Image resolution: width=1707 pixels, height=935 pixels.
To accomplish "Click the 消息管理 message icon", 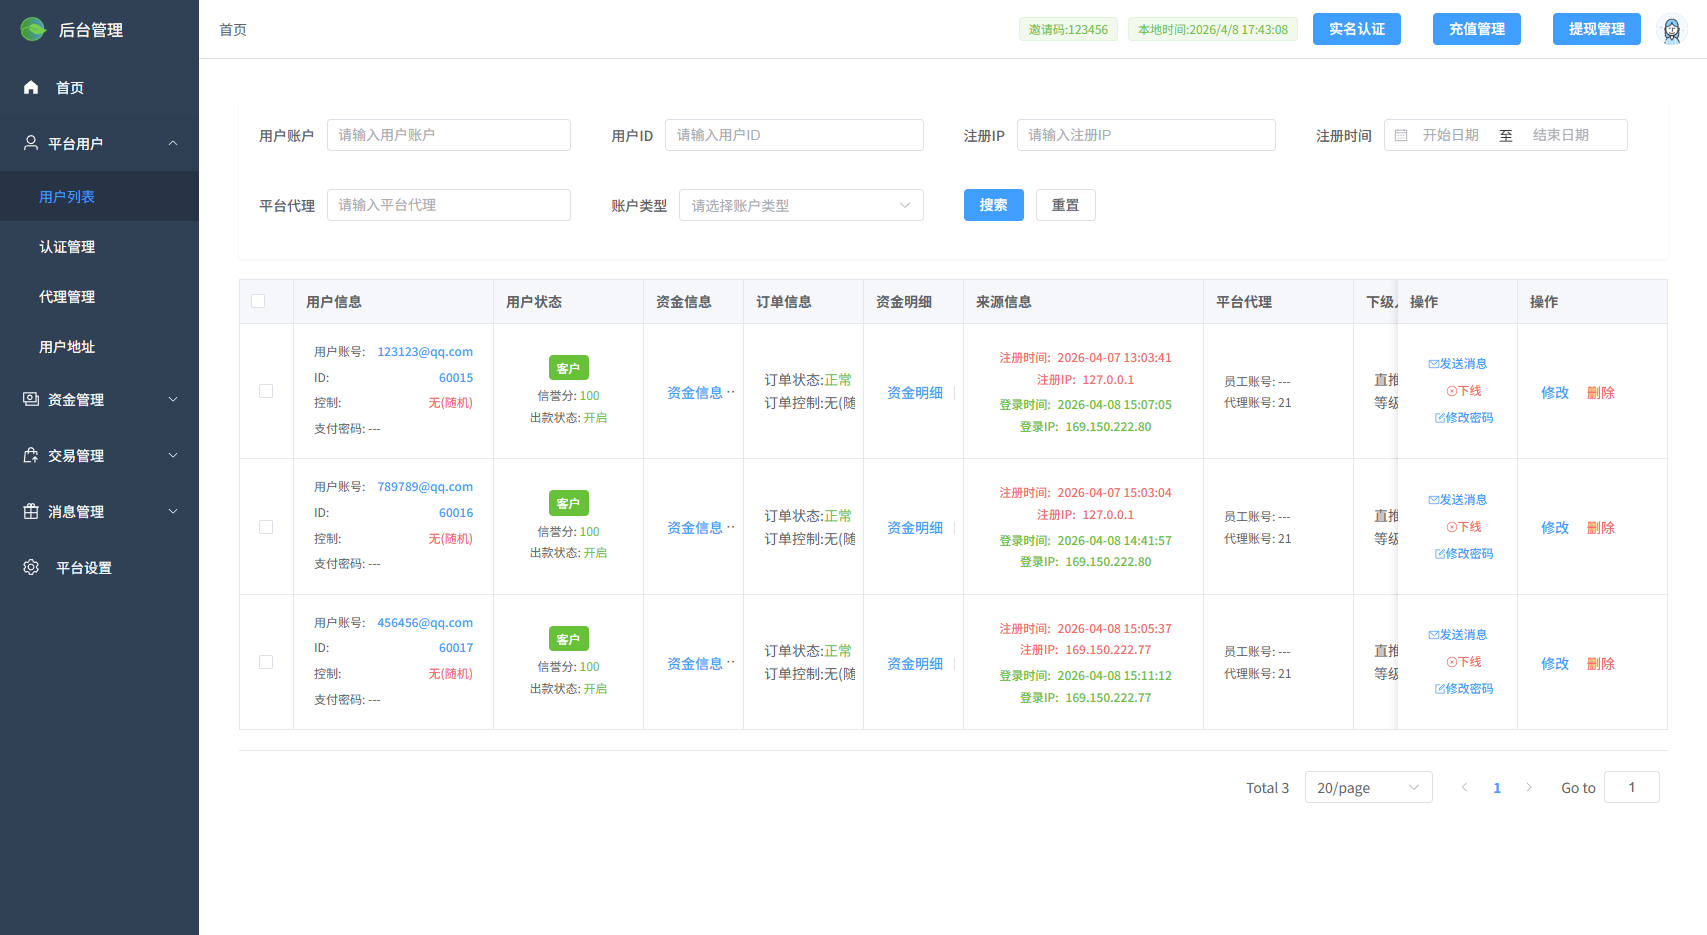I will click(31, 511).
